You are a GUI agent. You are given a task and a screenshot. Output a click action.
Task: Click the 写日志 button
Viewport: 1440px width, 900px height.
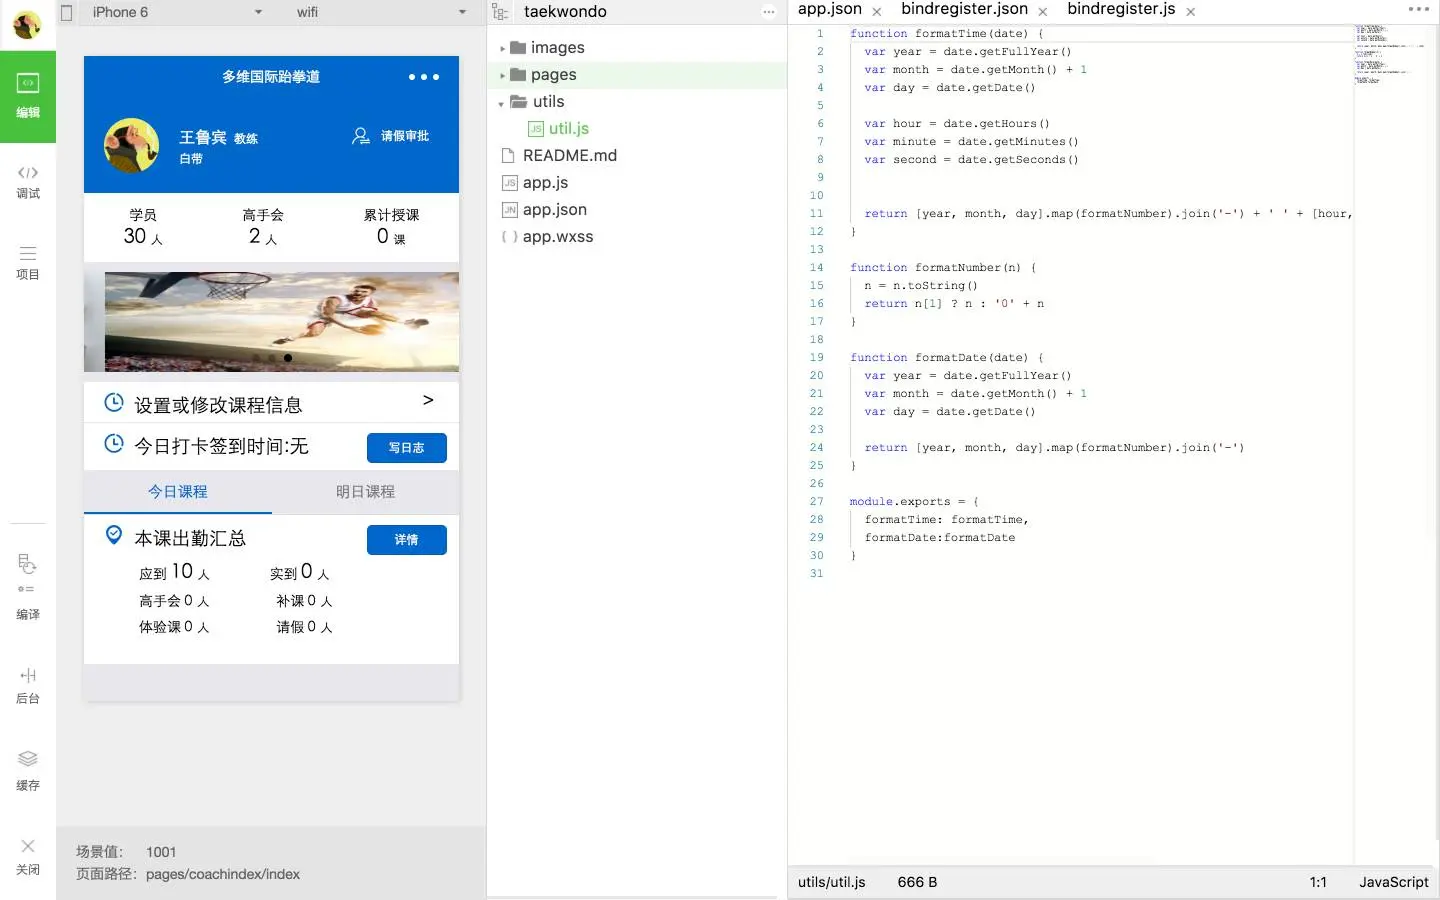click(x=407, y=448)
